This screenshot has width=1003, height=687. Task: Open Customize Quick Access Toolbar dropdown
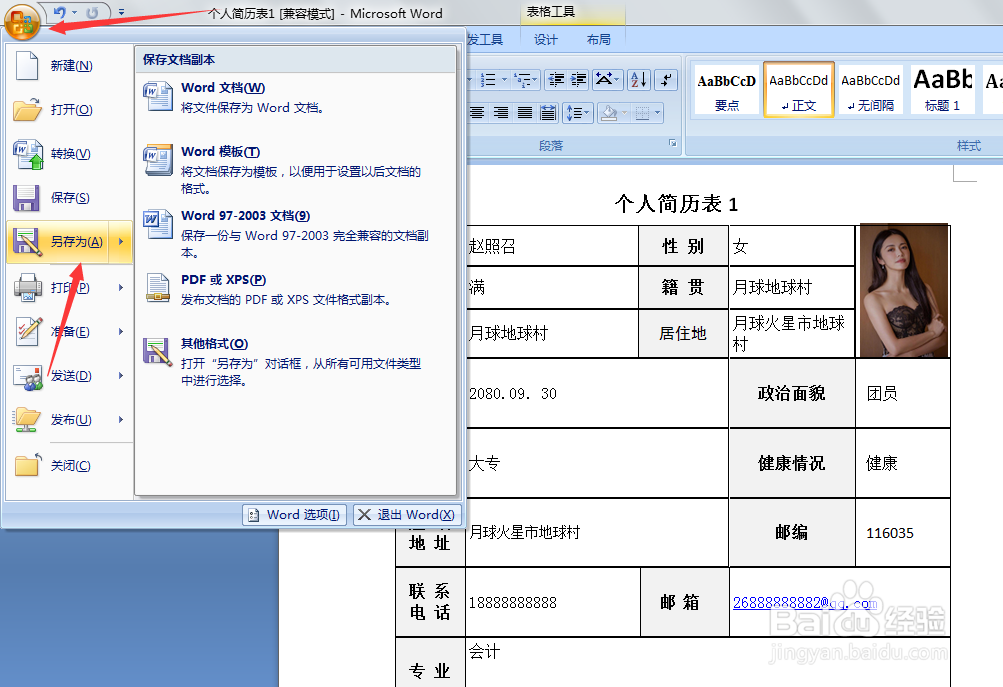[x=122, y=12]
